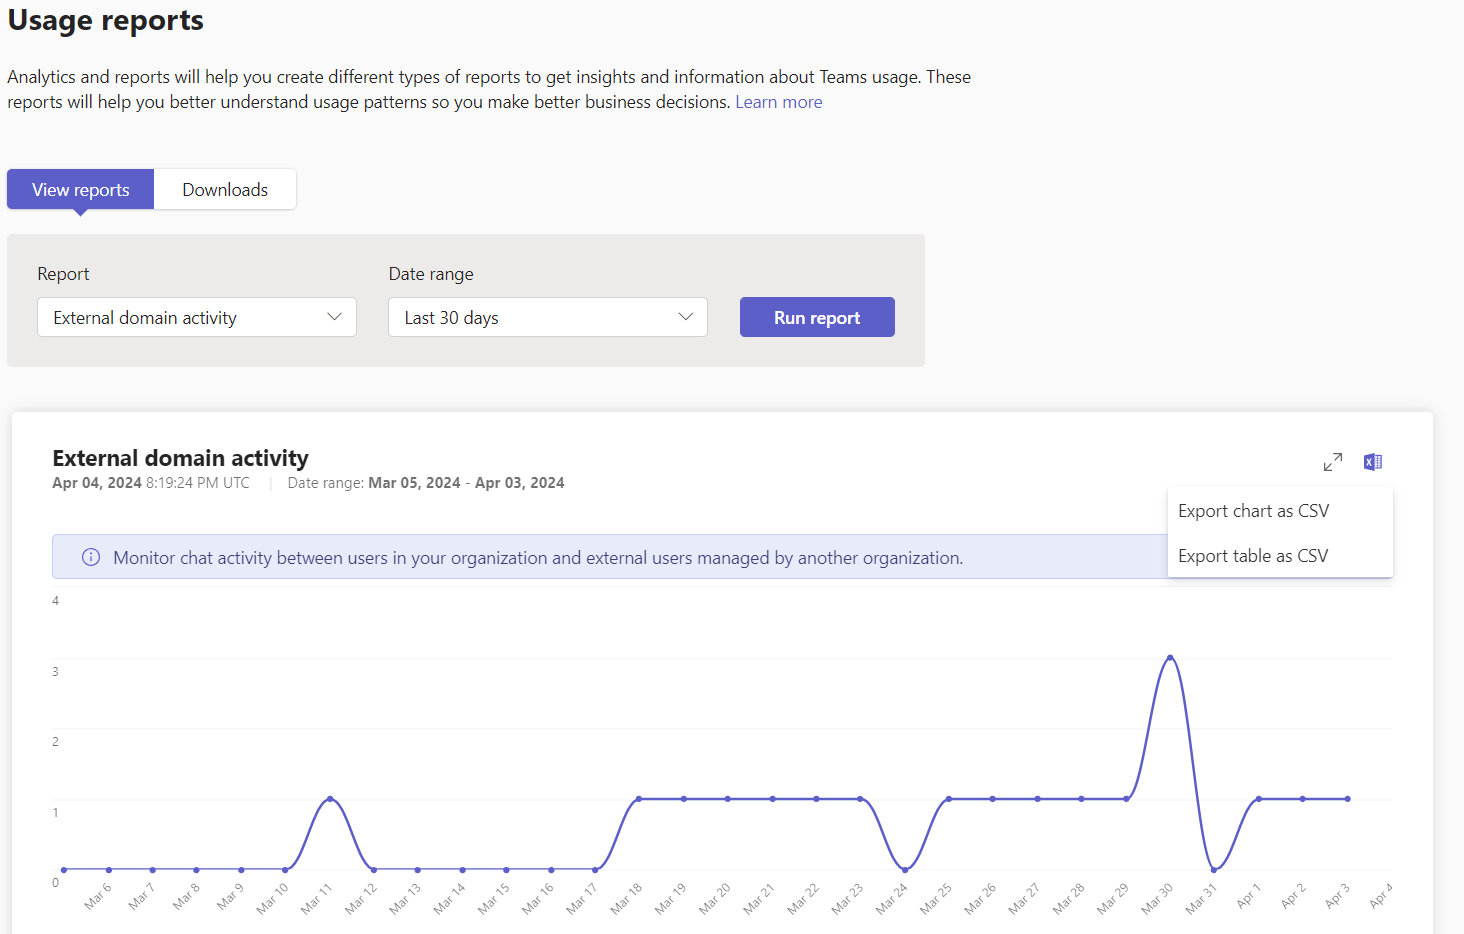Expand the Date range dropdown
This screenshot has height=934, width=1464.
(x=547, y=318)
